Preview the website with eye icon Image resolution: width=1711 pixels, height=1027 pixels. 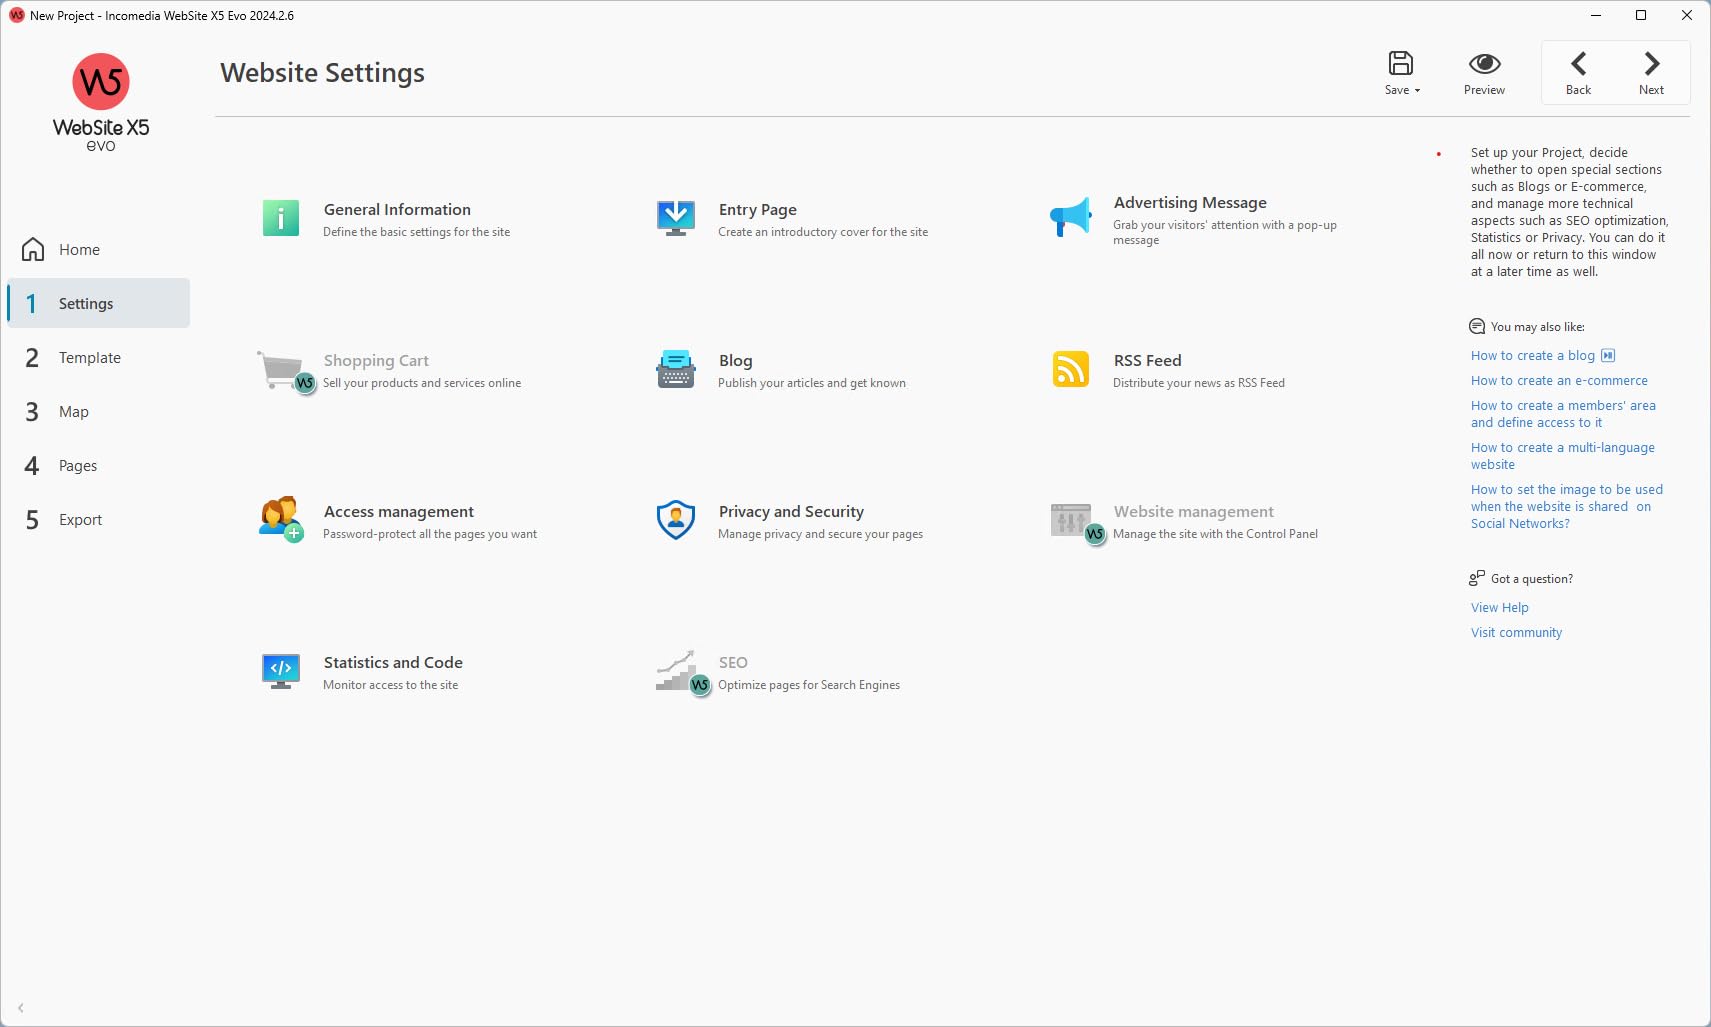coord(1484,73)
